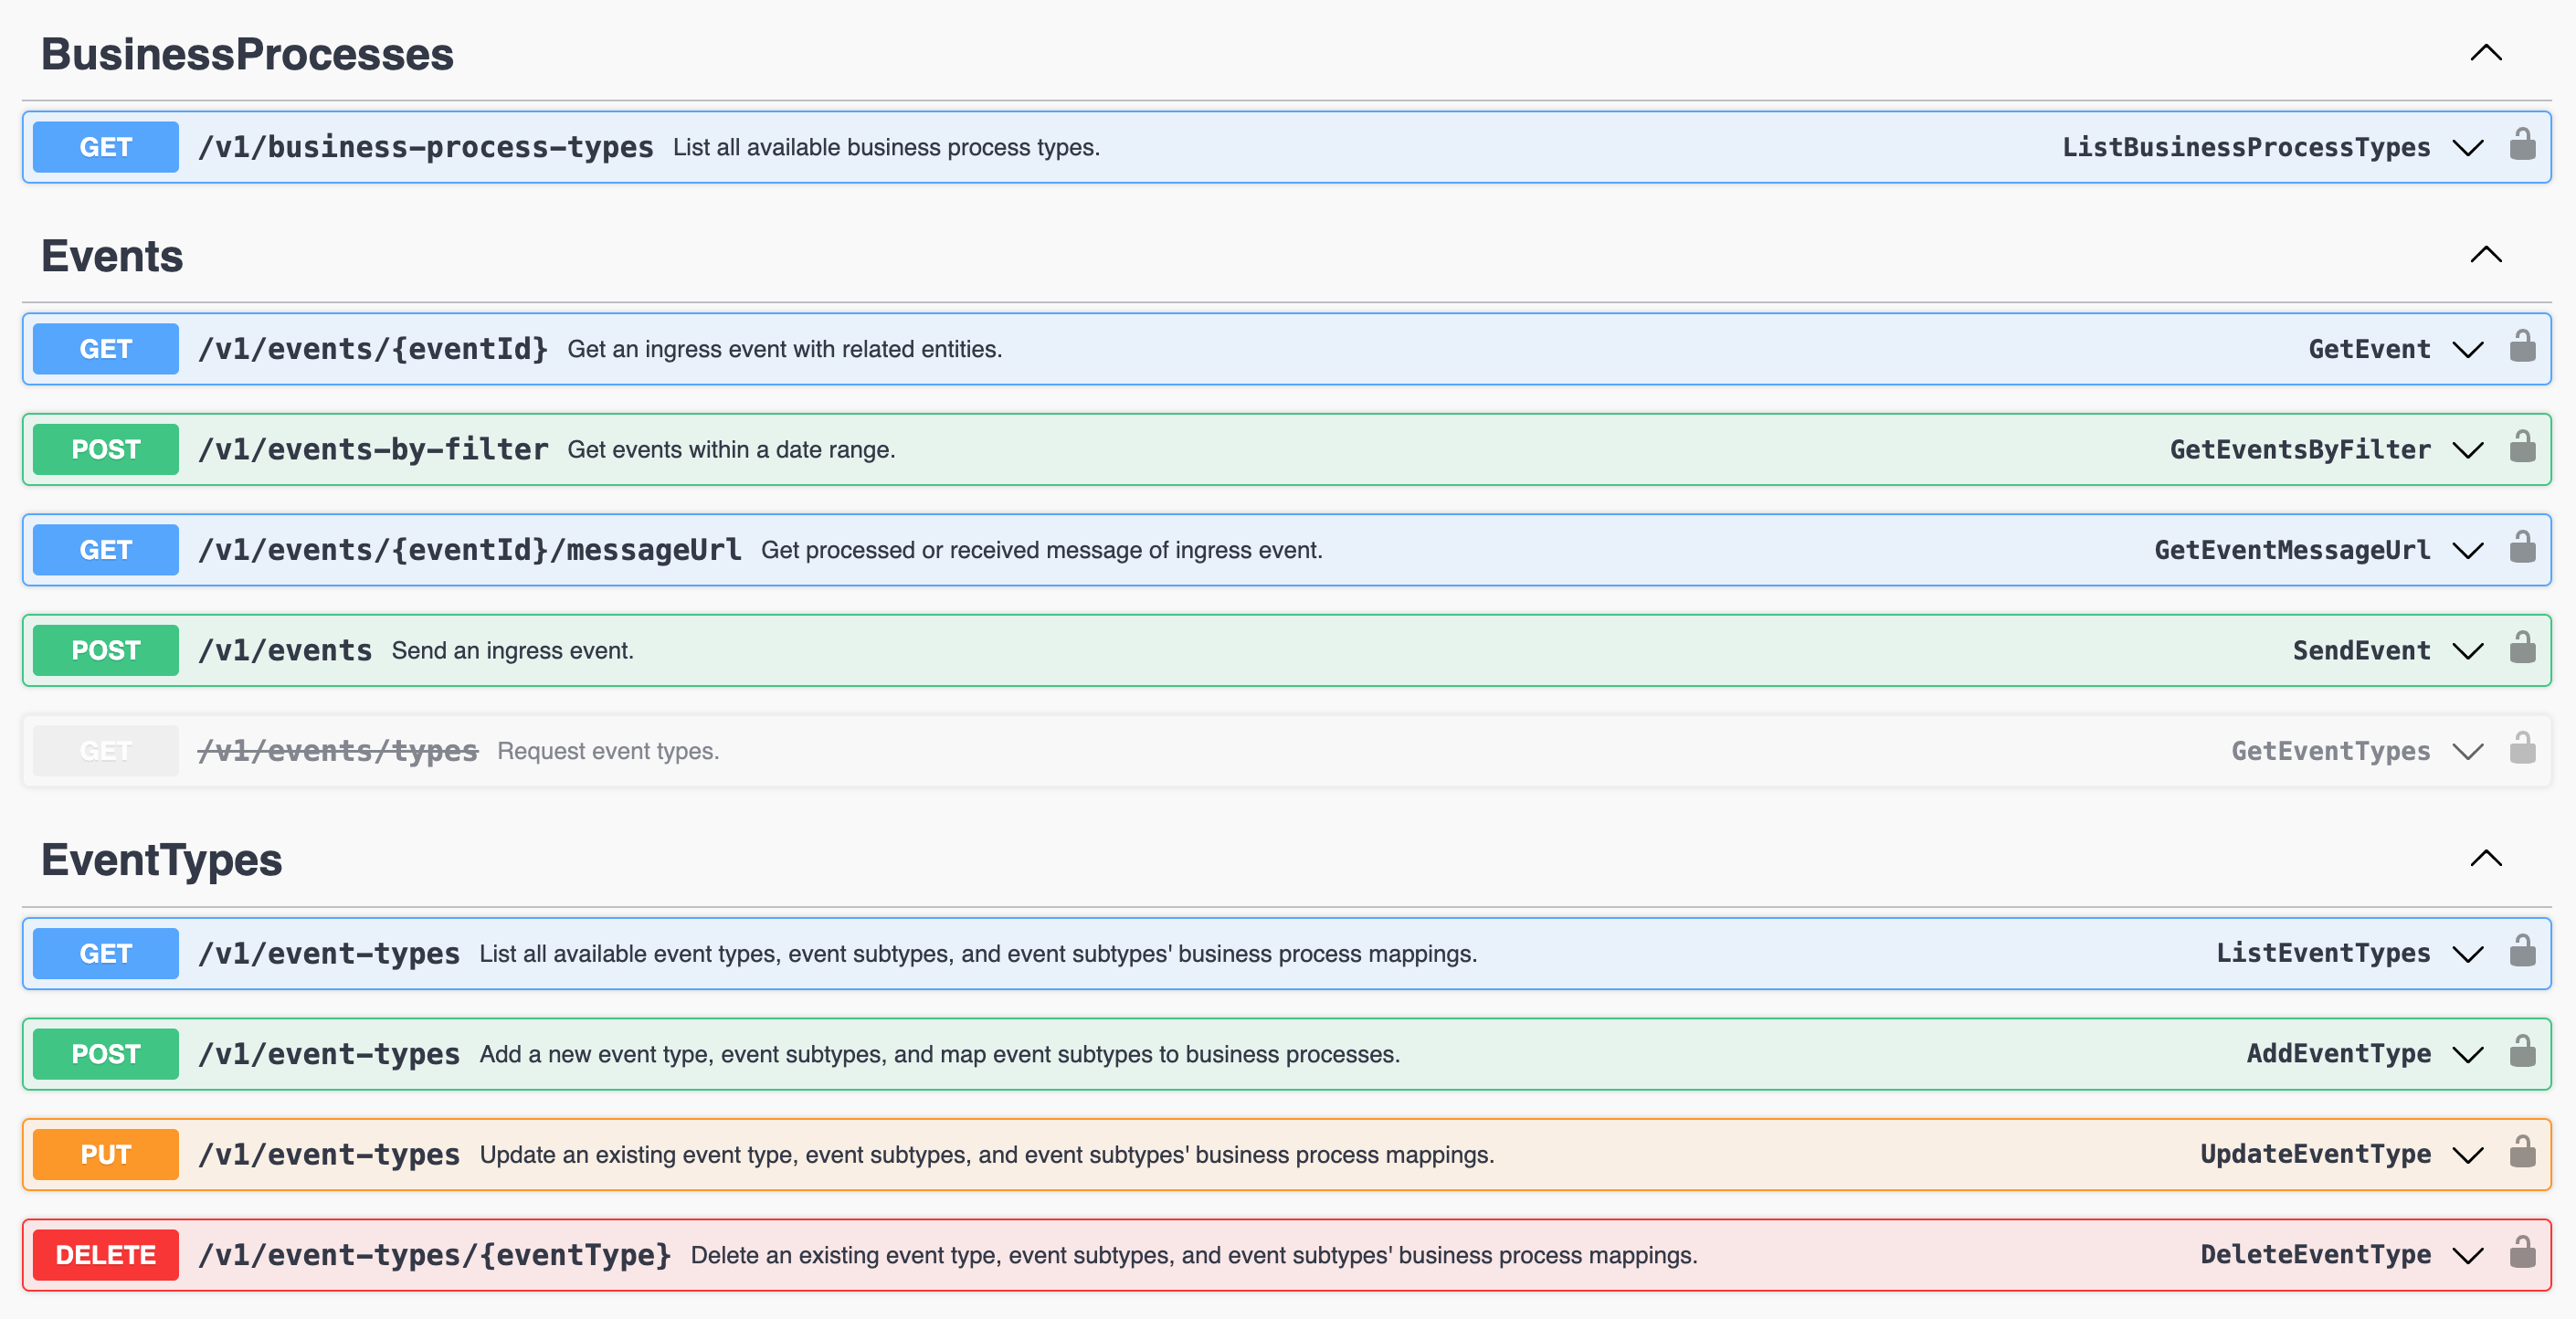Screen dimensions: 2576x1319
Task: Click the strikethrough /v1/events/types path
Action: pyautogui.click(x=338, y=751)
